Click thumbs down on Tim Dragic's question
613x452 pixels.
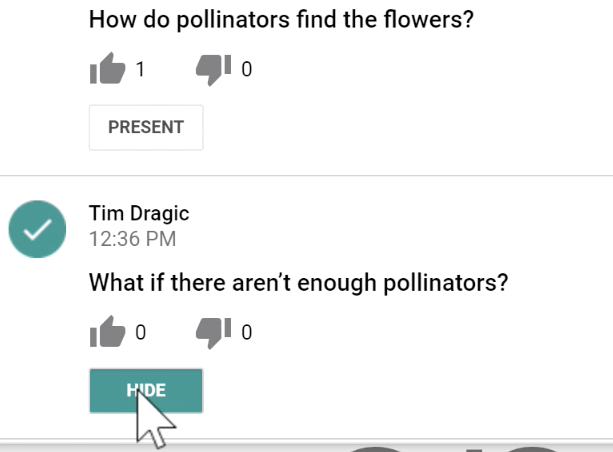[213, 332]
